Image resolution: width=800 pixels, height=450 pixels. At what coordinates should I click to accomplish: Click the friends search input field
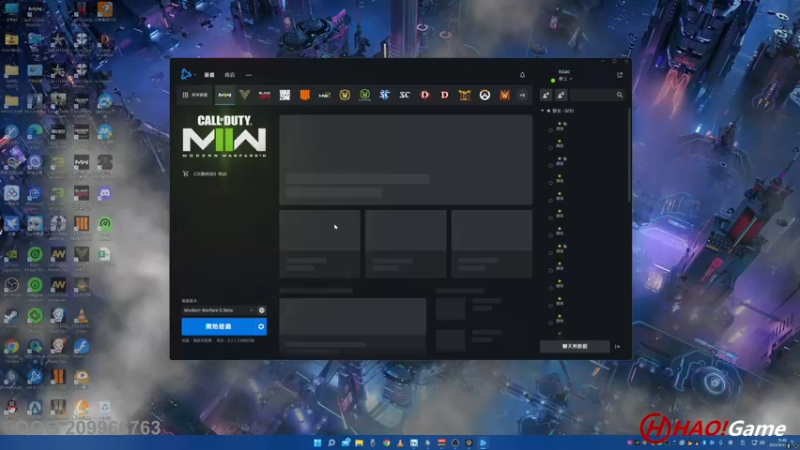coord(591,95)
